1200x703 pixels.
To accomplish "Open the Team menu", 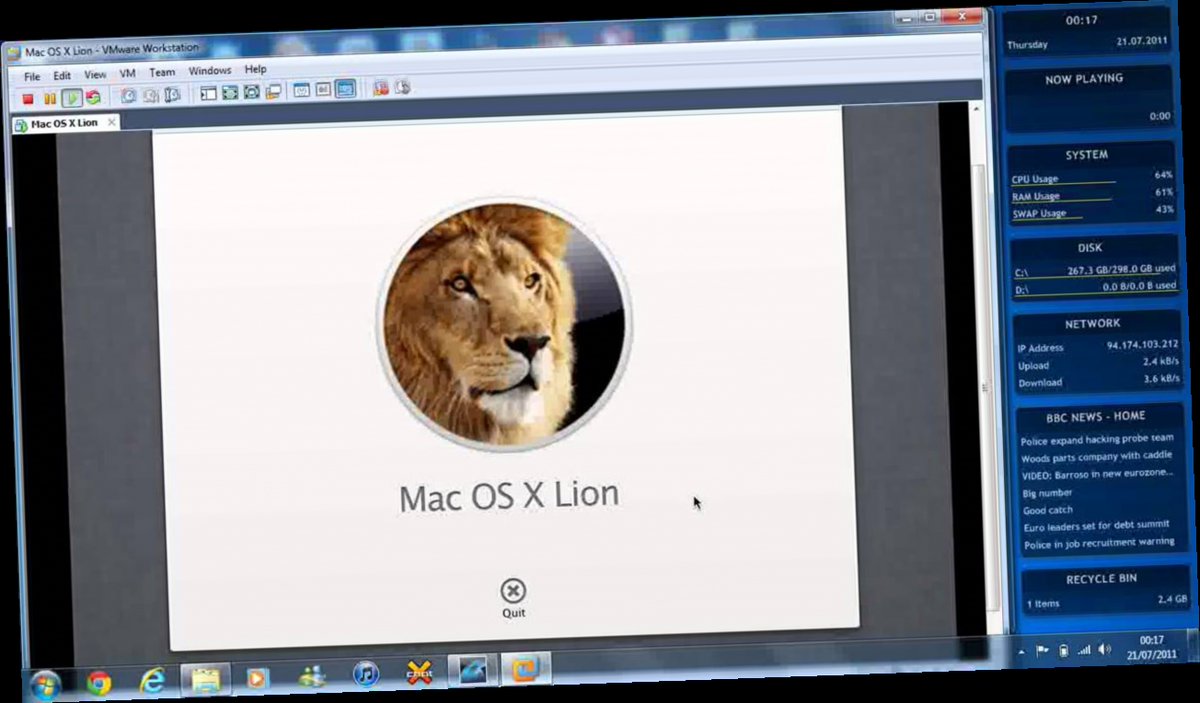I will tap(162, 72).
